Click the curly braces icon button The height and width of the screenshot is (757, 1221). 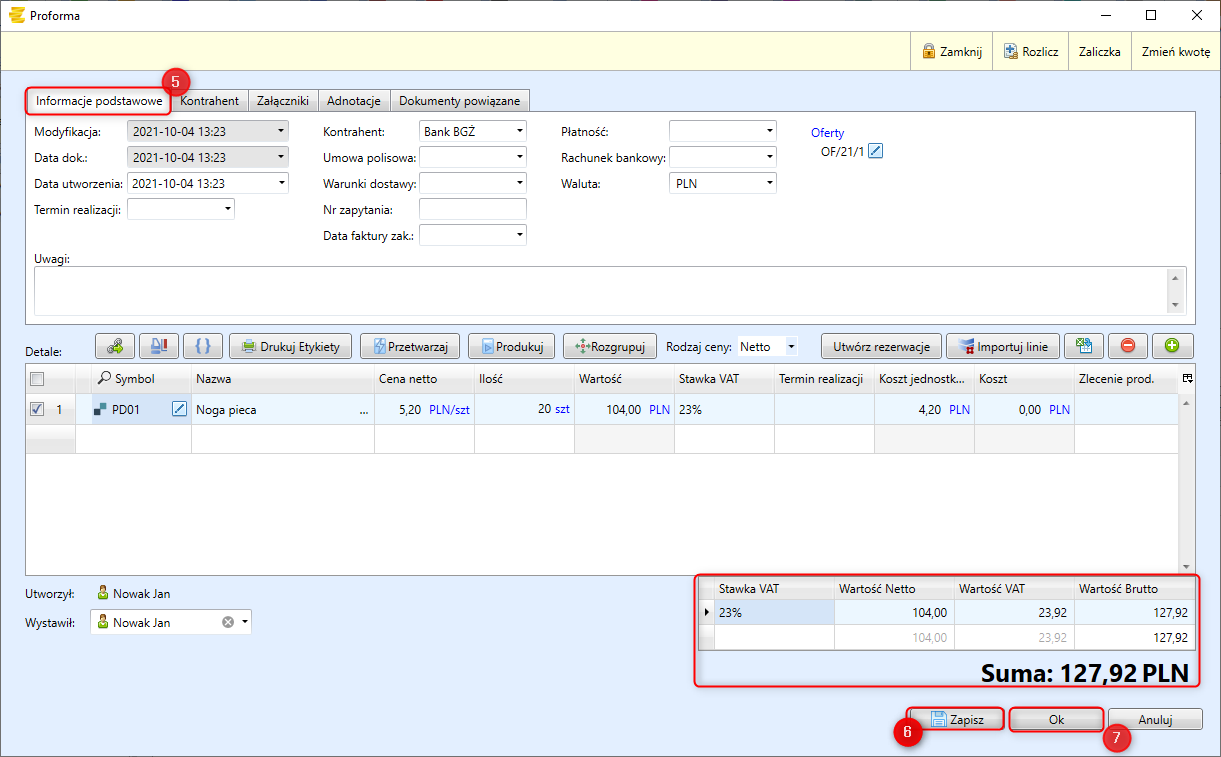(x=203, y=346)
